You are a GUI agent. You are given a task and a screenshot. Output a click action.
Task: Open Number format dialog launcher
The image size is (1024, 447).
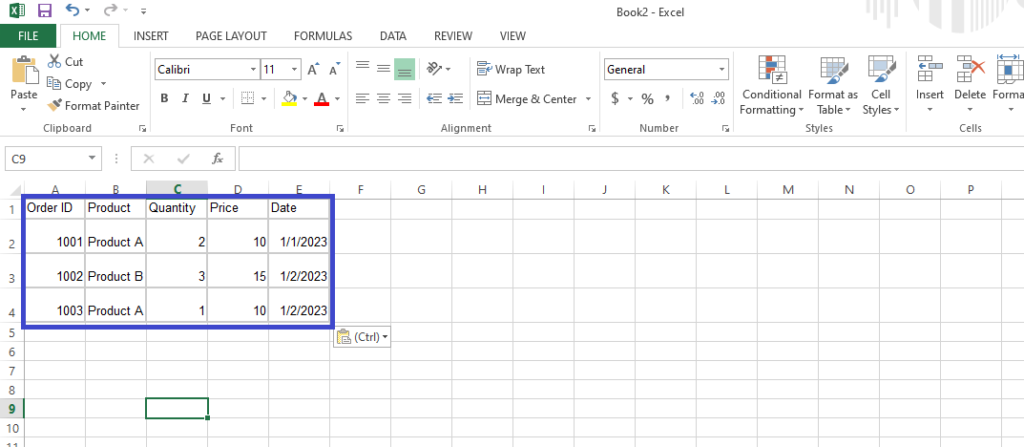(x=725, y=129)
